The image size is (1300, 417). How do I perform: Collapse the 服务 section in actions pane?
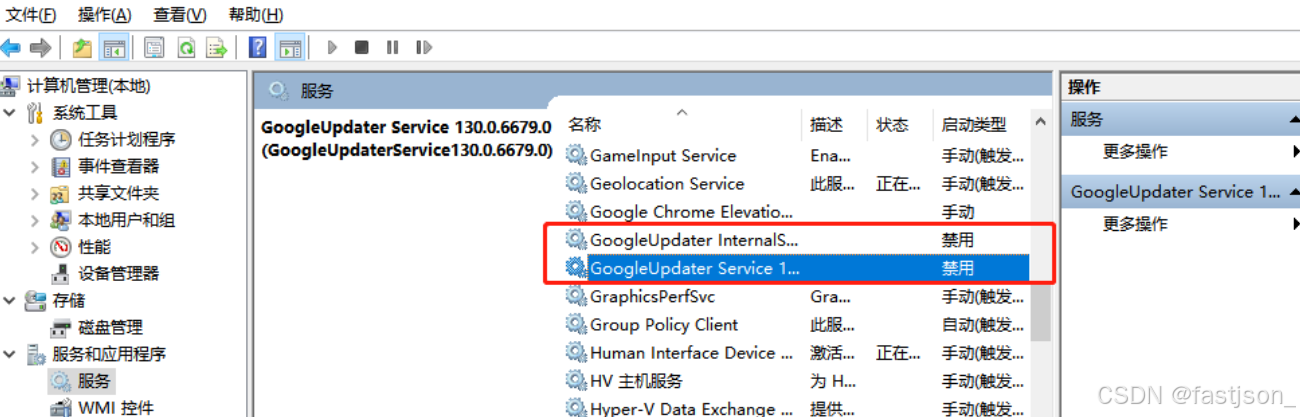tap(1295, 120)
